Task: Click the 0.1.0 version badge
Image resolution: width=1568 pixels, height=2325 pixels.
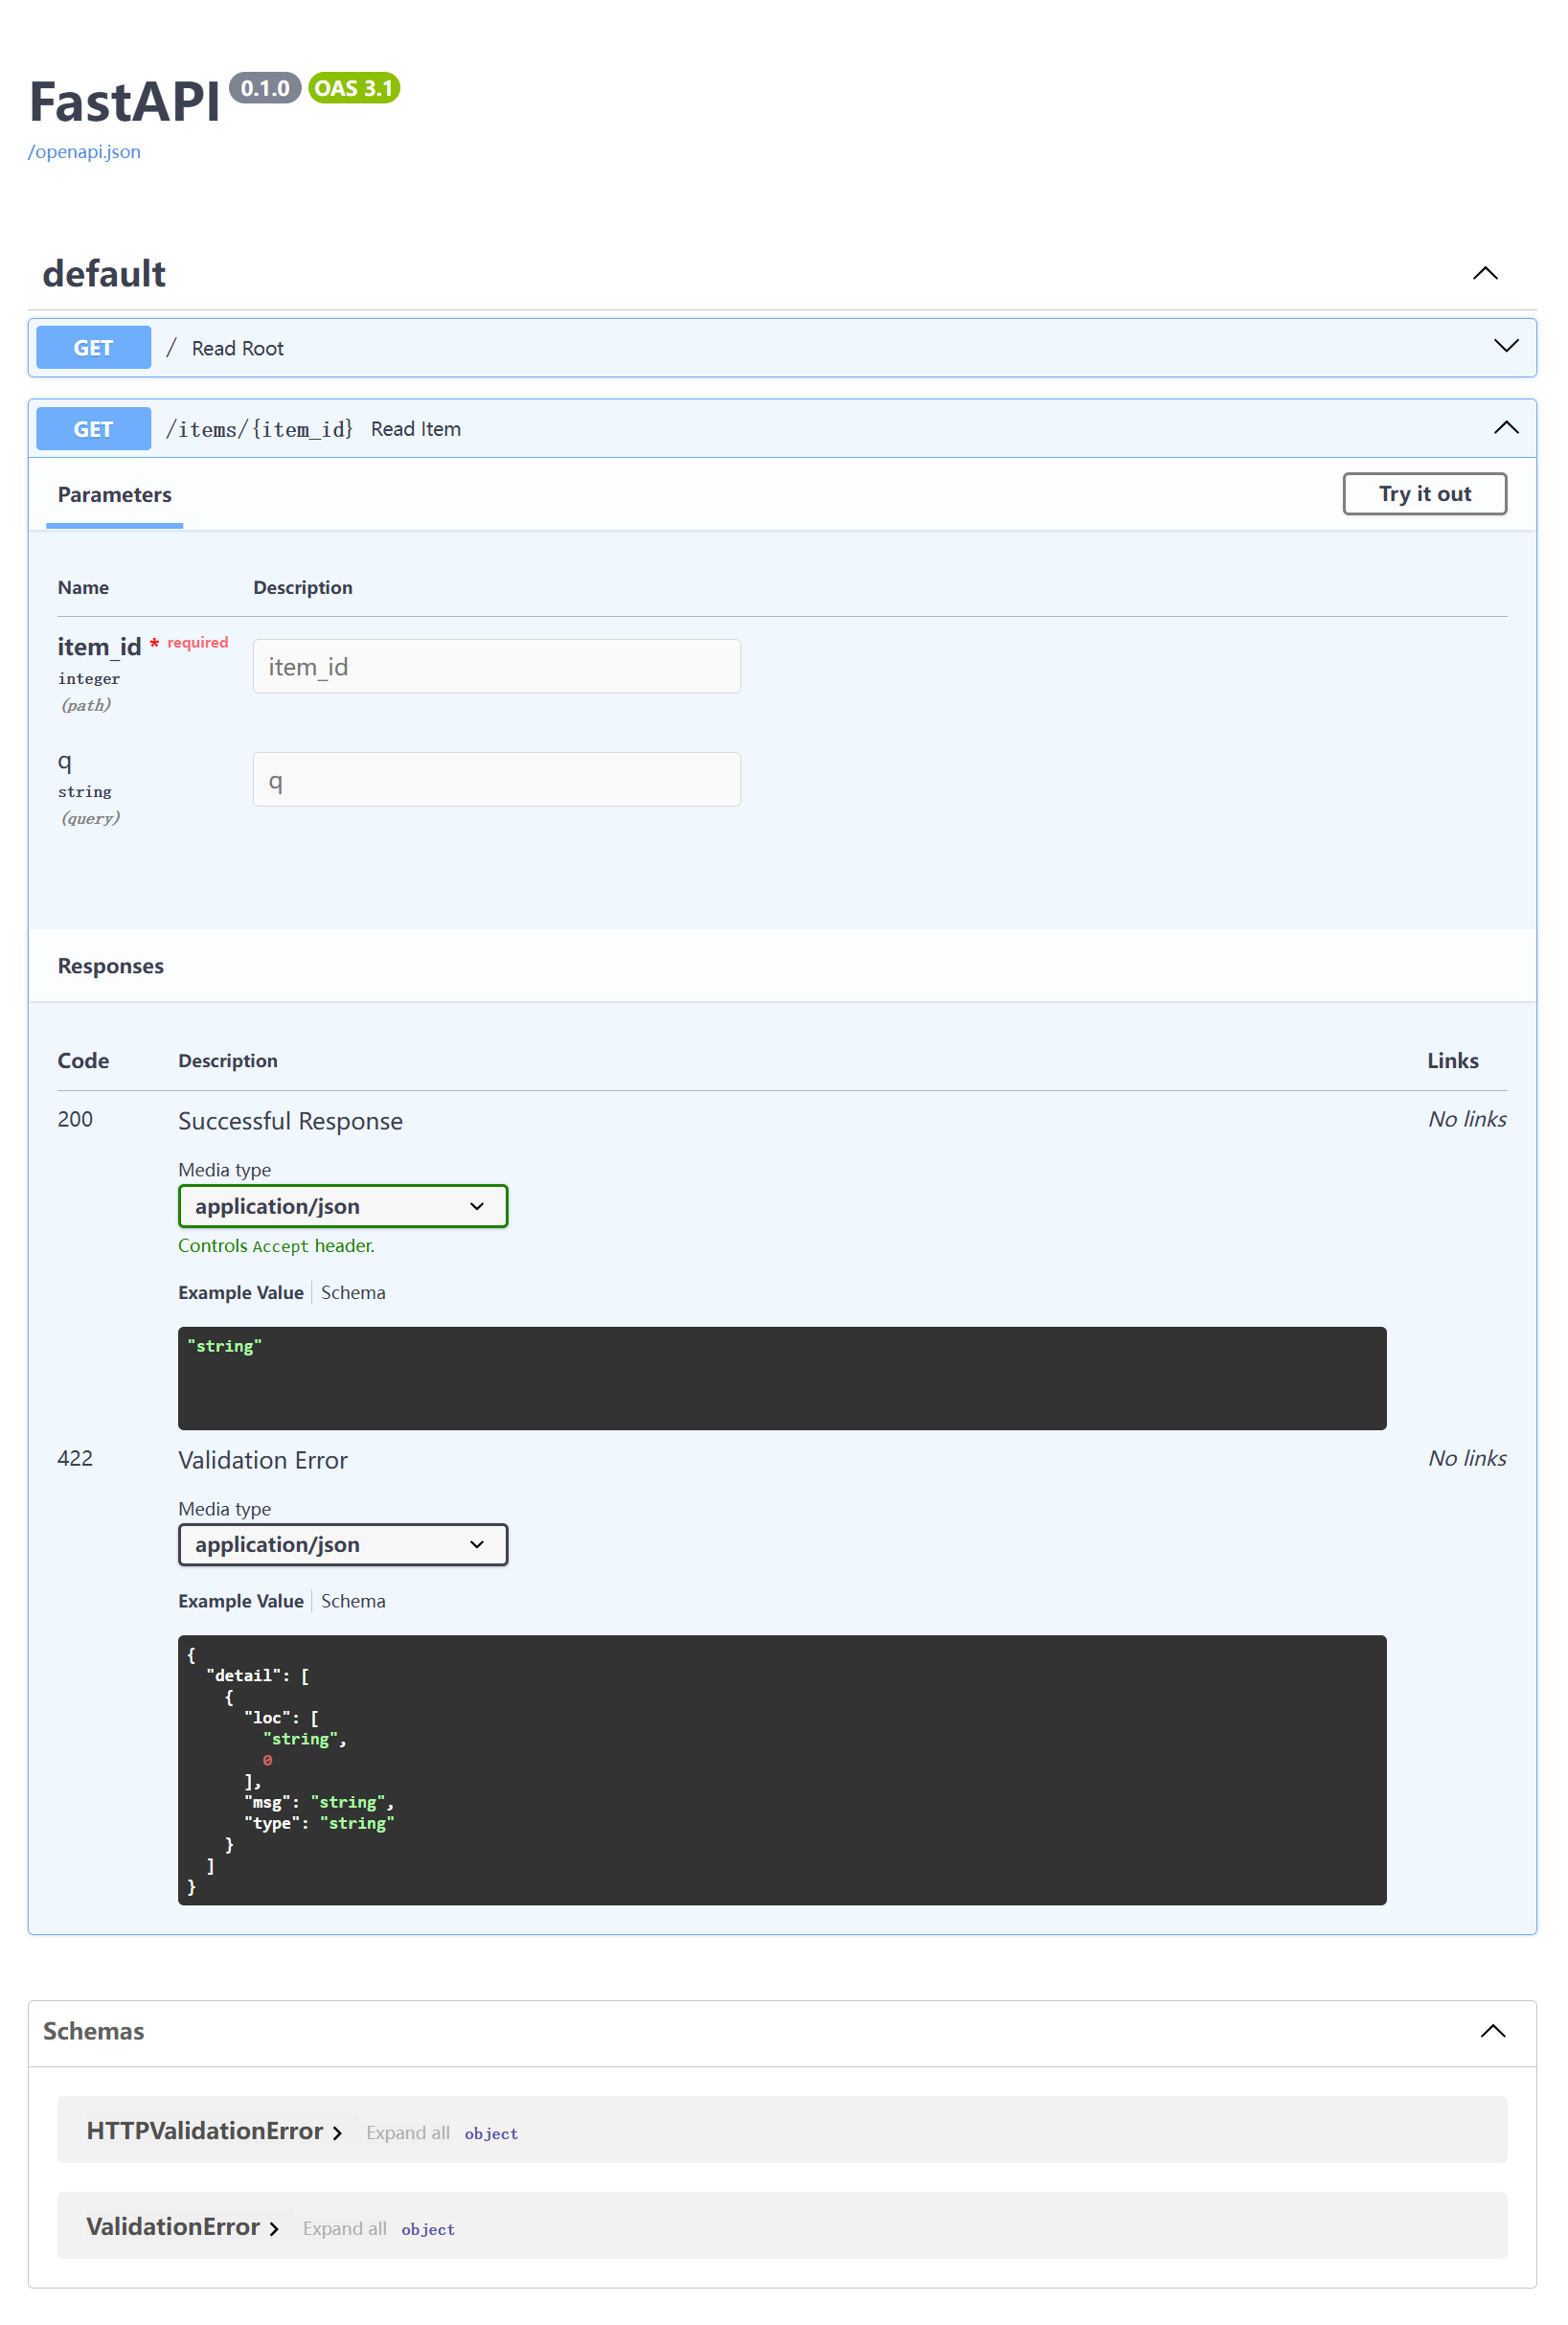Action: tap(265, 88)
